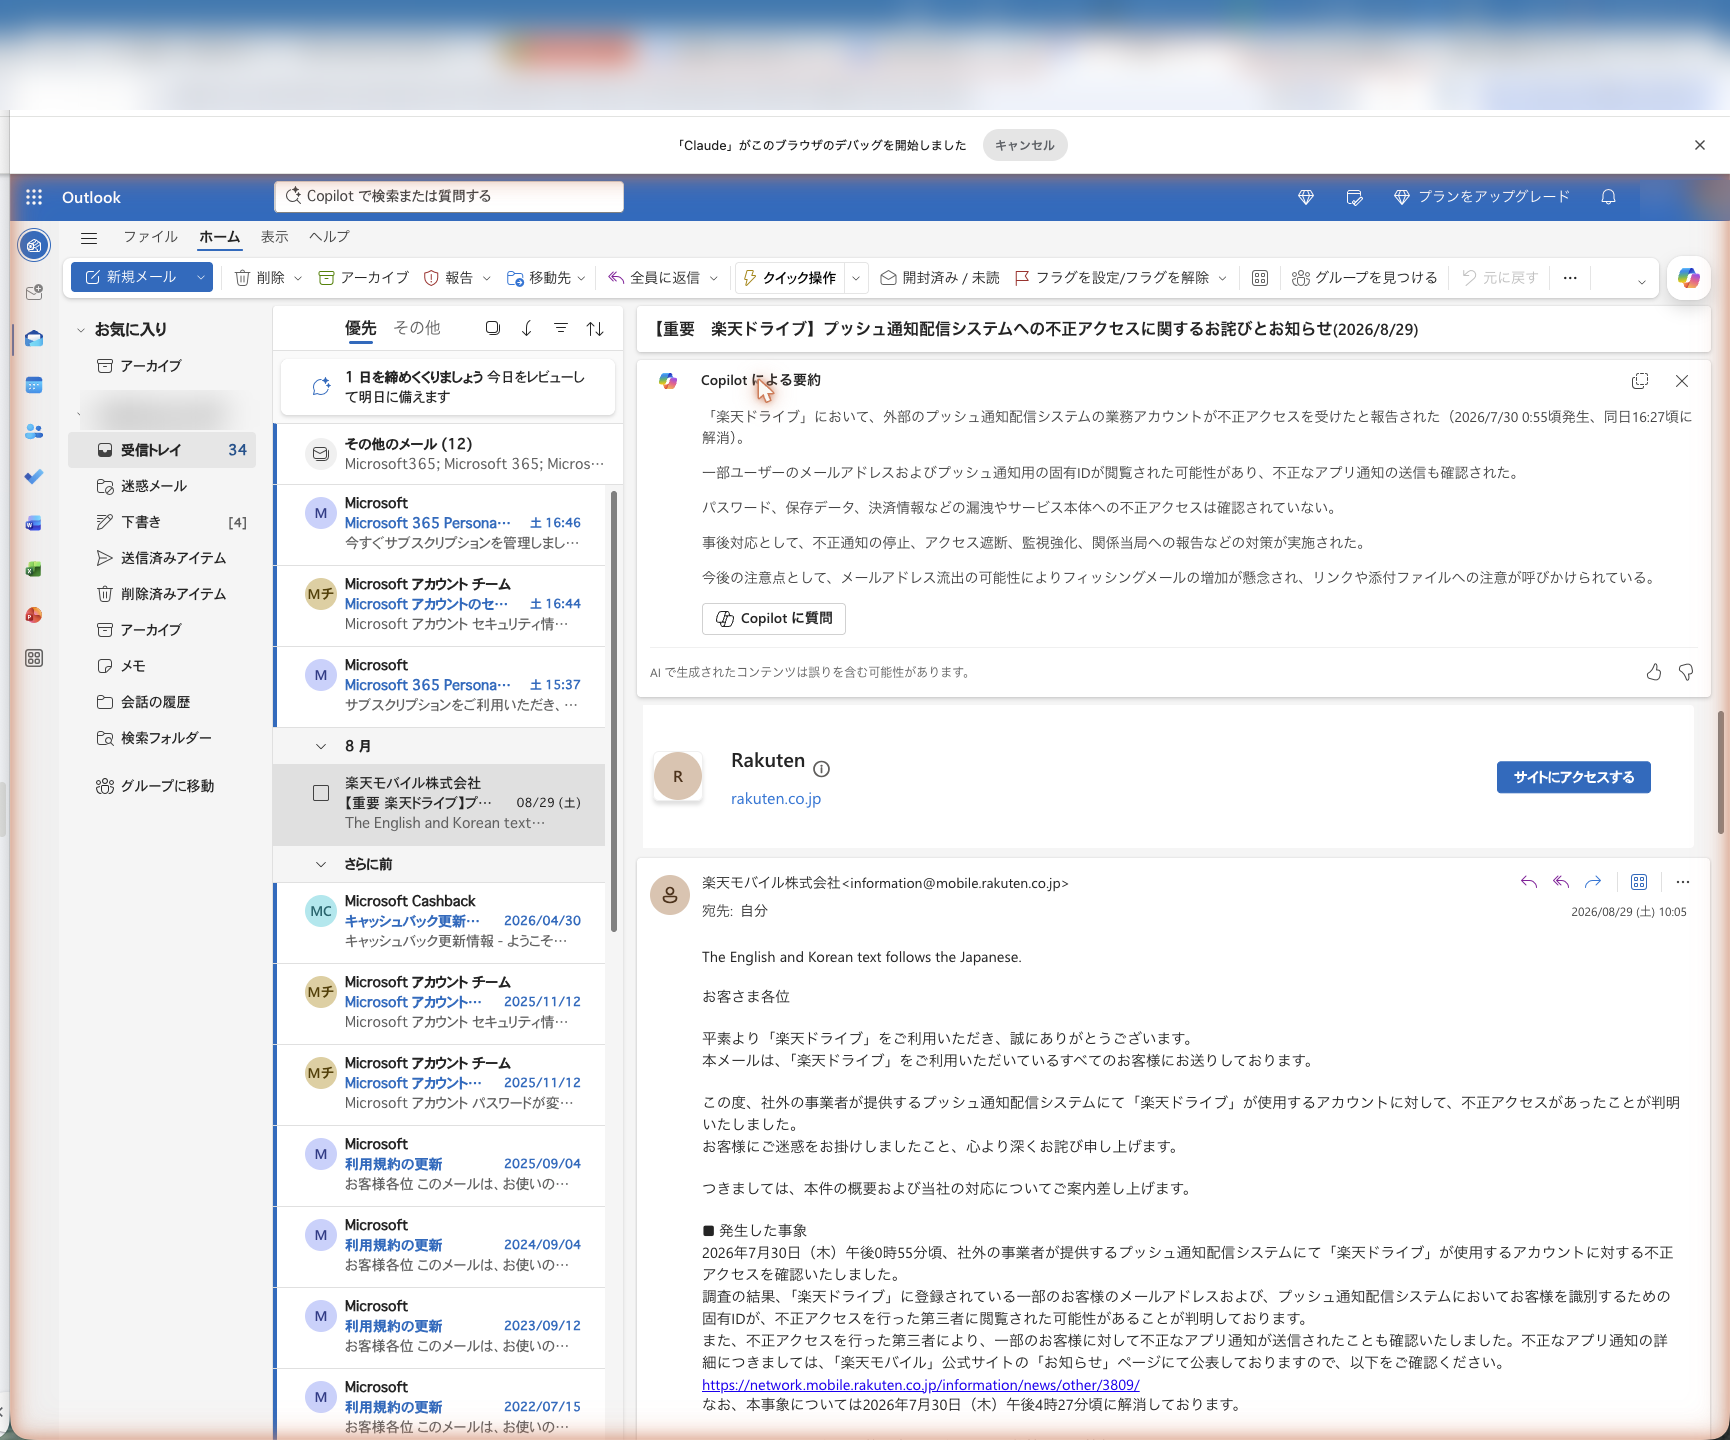Open the app launcher waffle icon
Screen dimensions: 1730x1440
click(x=34, y=197)
